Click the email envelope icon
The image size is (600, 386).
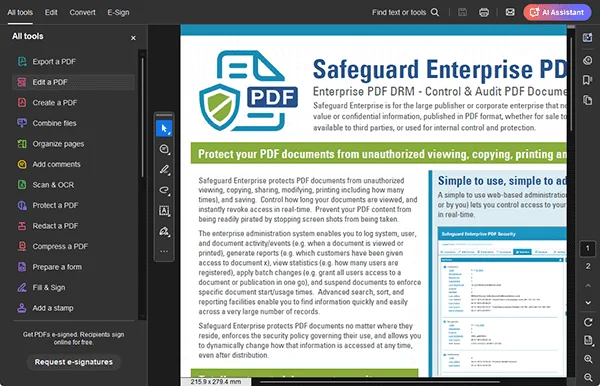510,12
